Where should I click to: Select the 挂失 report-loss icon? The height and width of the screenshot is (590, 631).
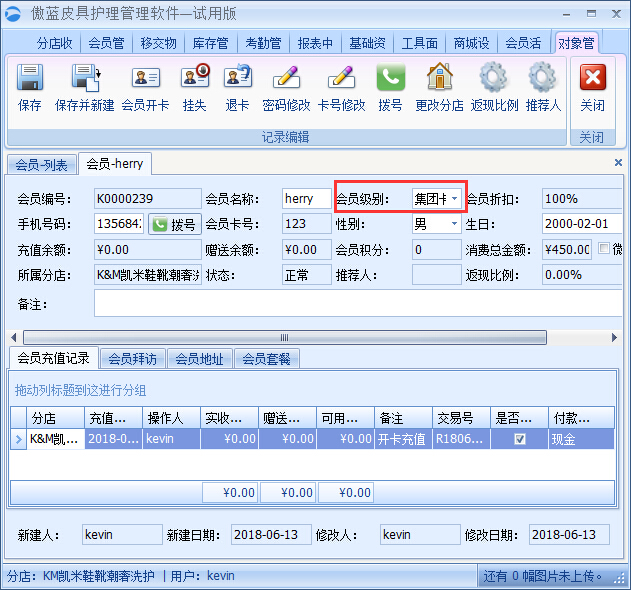(194, 80)
